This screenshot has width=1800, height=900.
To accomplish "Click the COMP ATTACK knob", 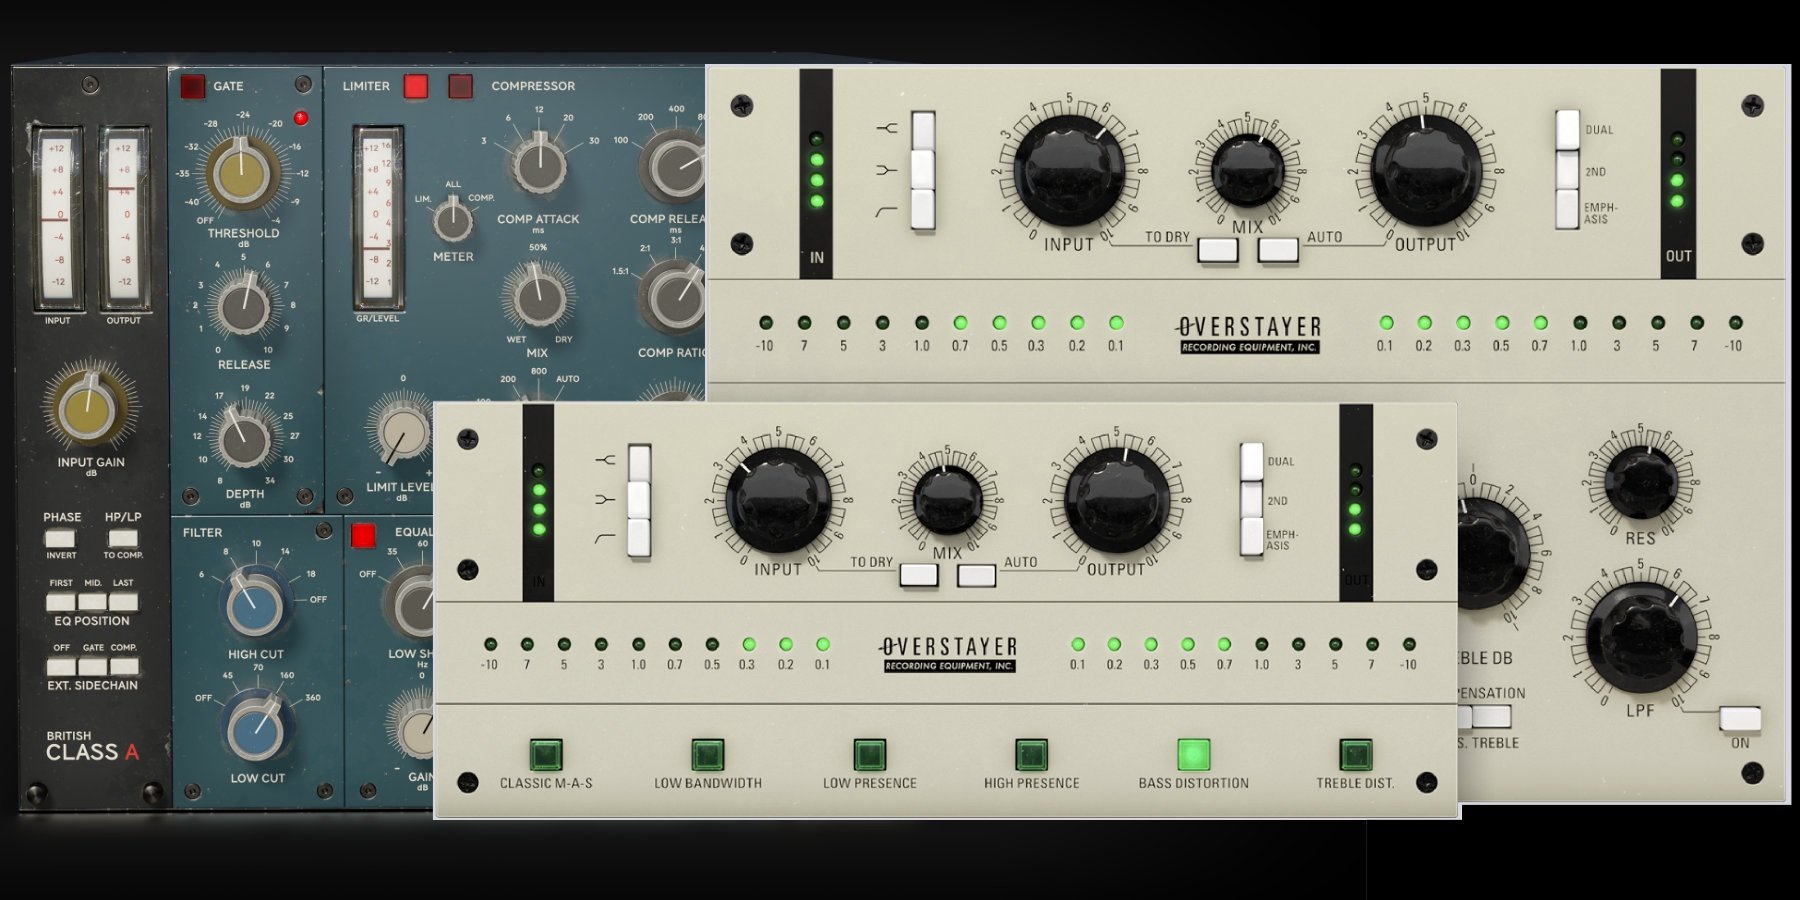I will pos(540,166).
